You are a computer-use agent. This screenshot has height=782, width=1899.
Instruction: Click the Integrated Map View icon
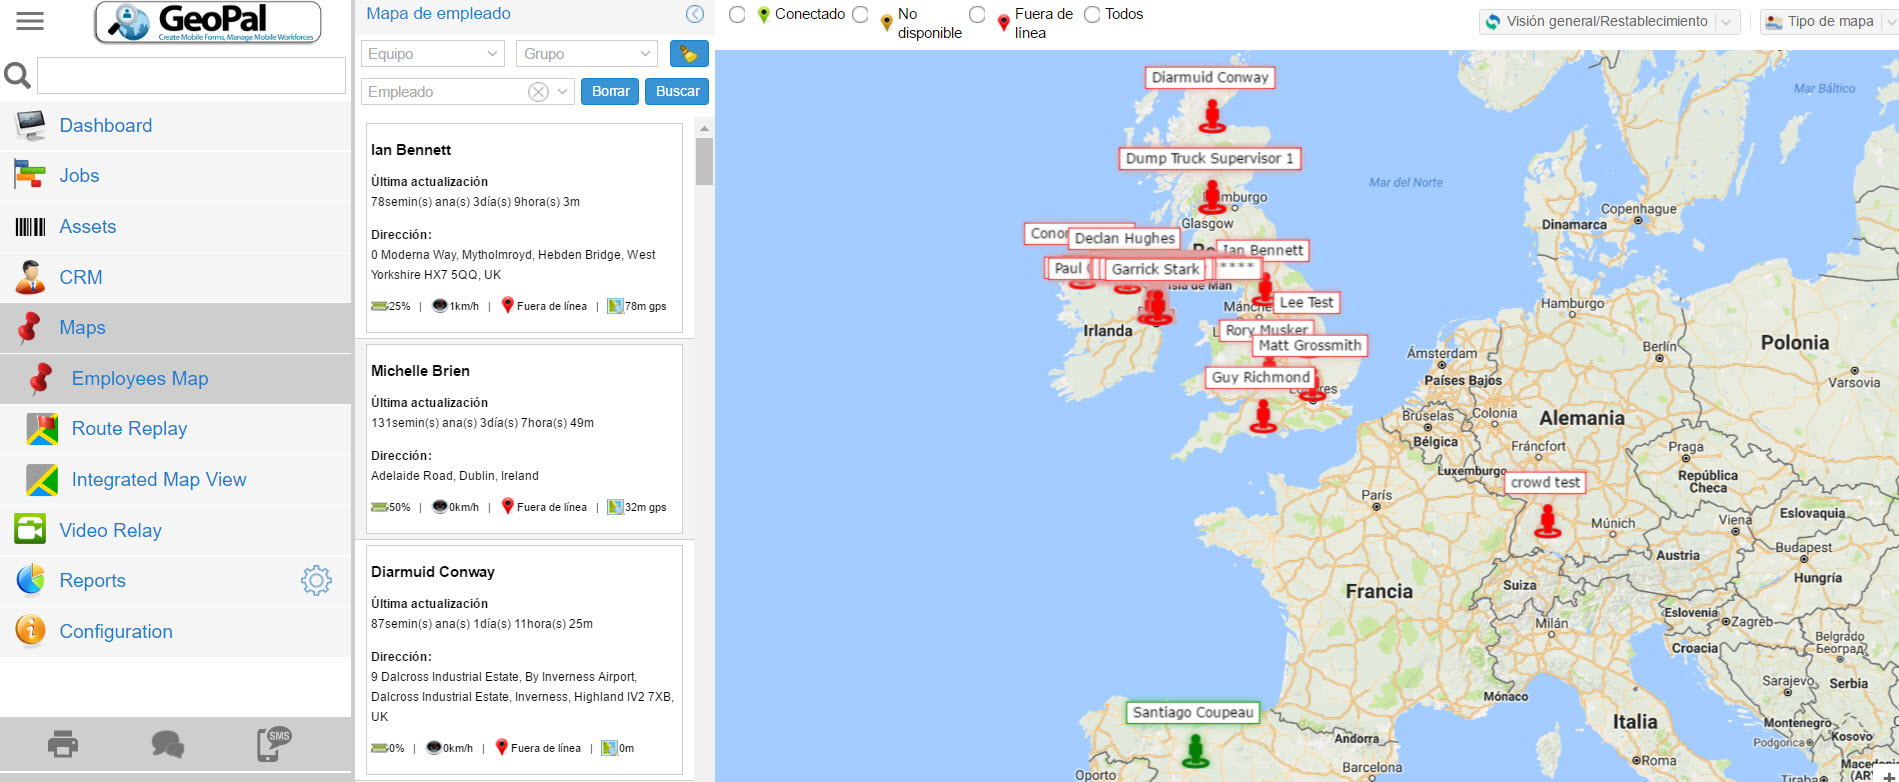42,480
